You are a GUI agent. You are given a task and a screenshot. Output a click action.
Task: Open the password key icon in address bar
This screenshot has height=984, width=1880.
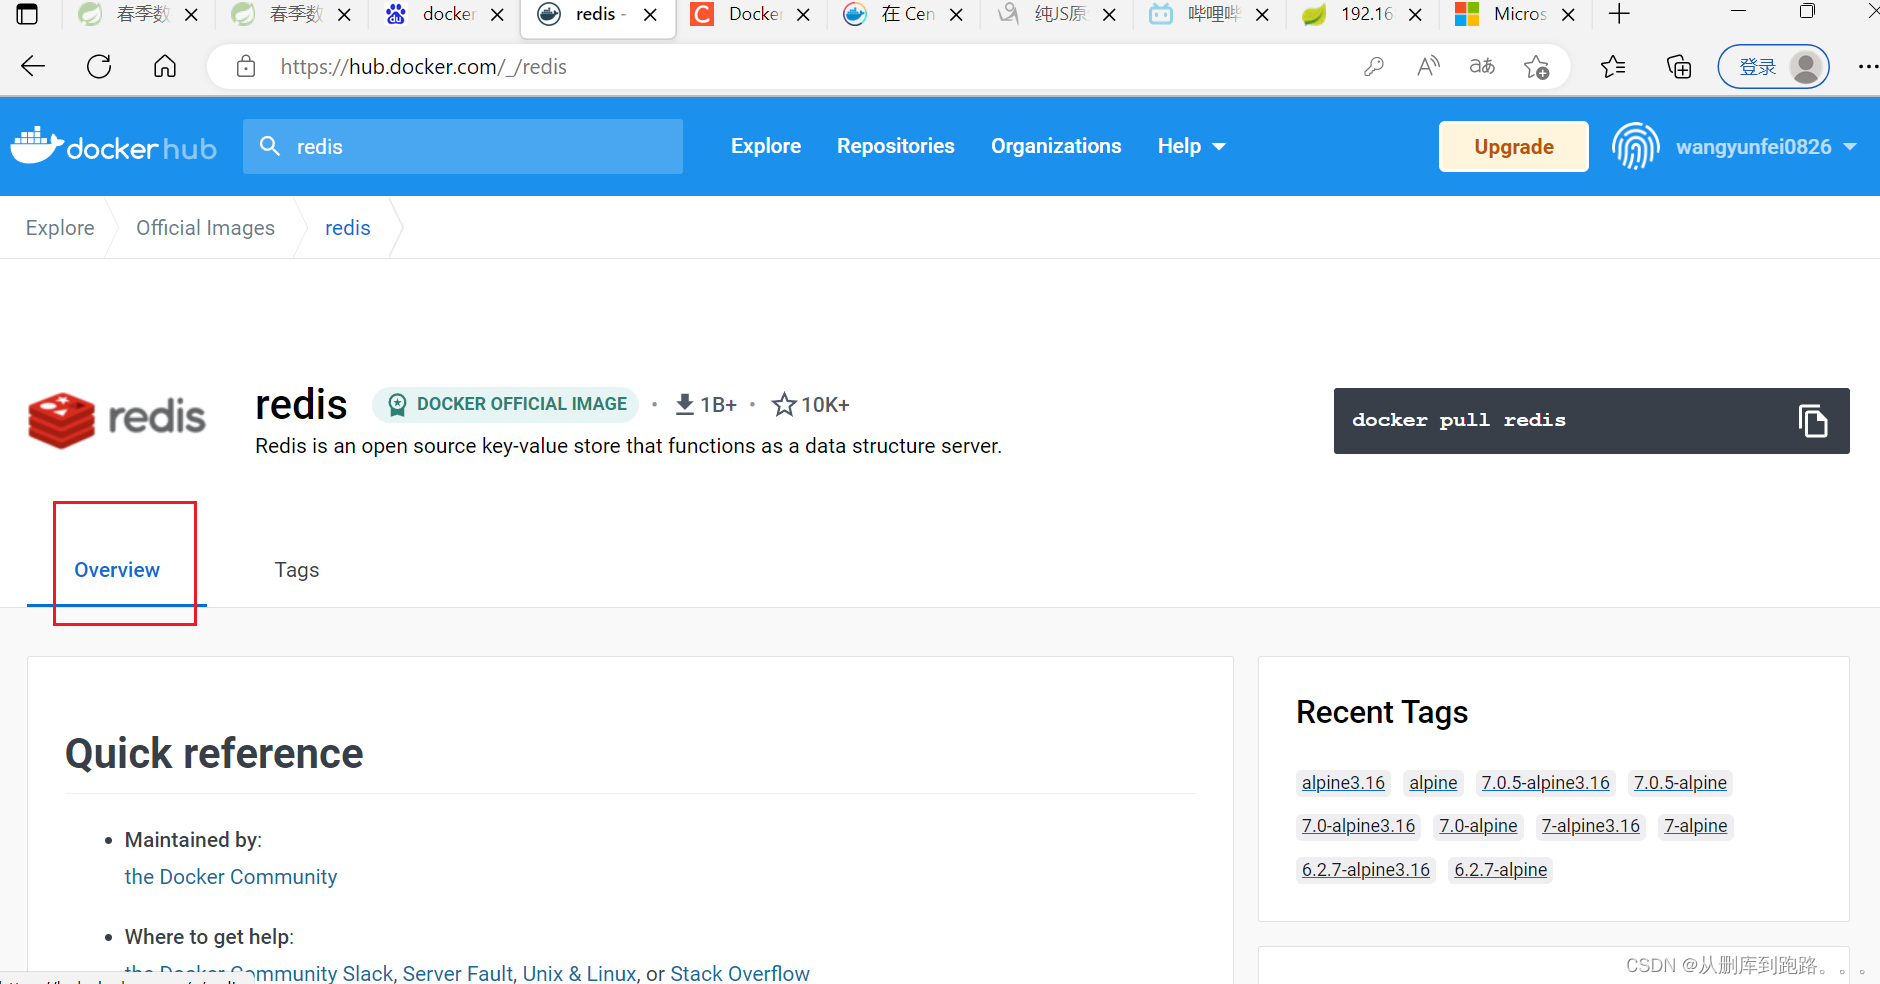pyautogui.click(x=1374, y=67)
